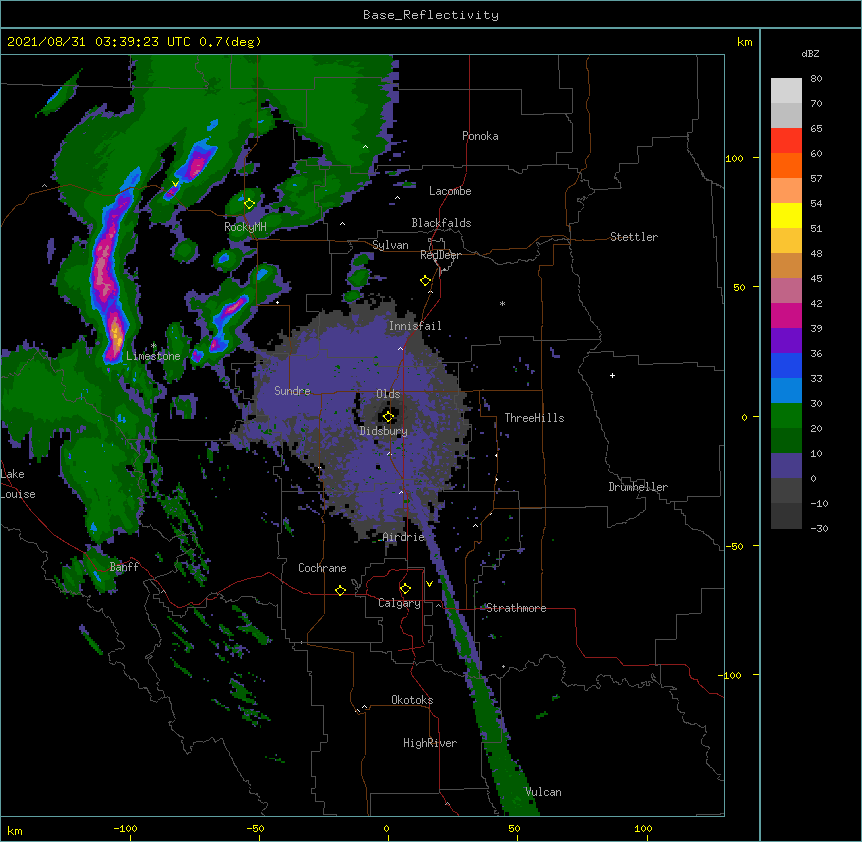
Task: Click the Airdrie city label
Action: [404, 537]
